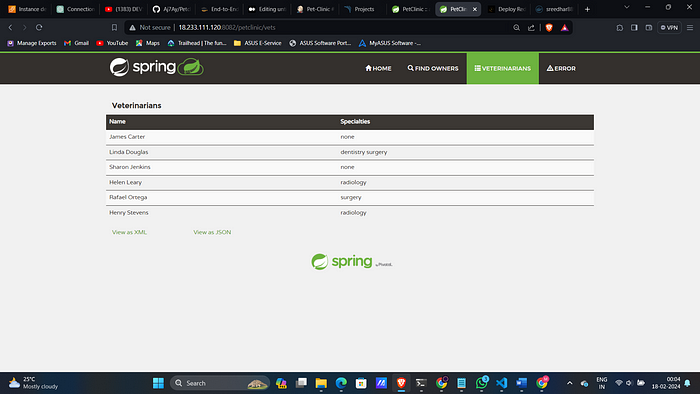Select the Helen Leary row name
Image resolution: width=700 pixels, height=394 pixels.
coord(125,182)
